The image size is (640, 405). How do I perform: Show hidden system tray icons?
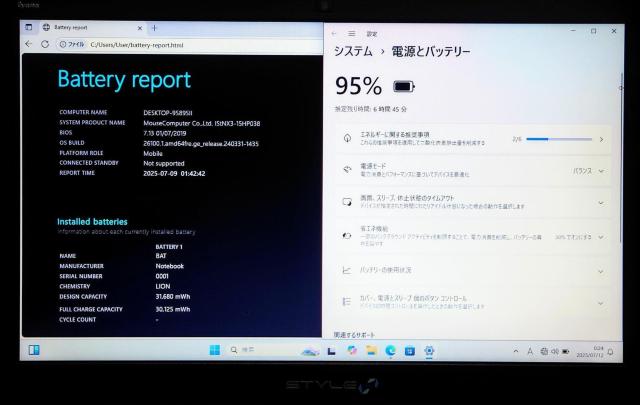click(x=516, y=351)
